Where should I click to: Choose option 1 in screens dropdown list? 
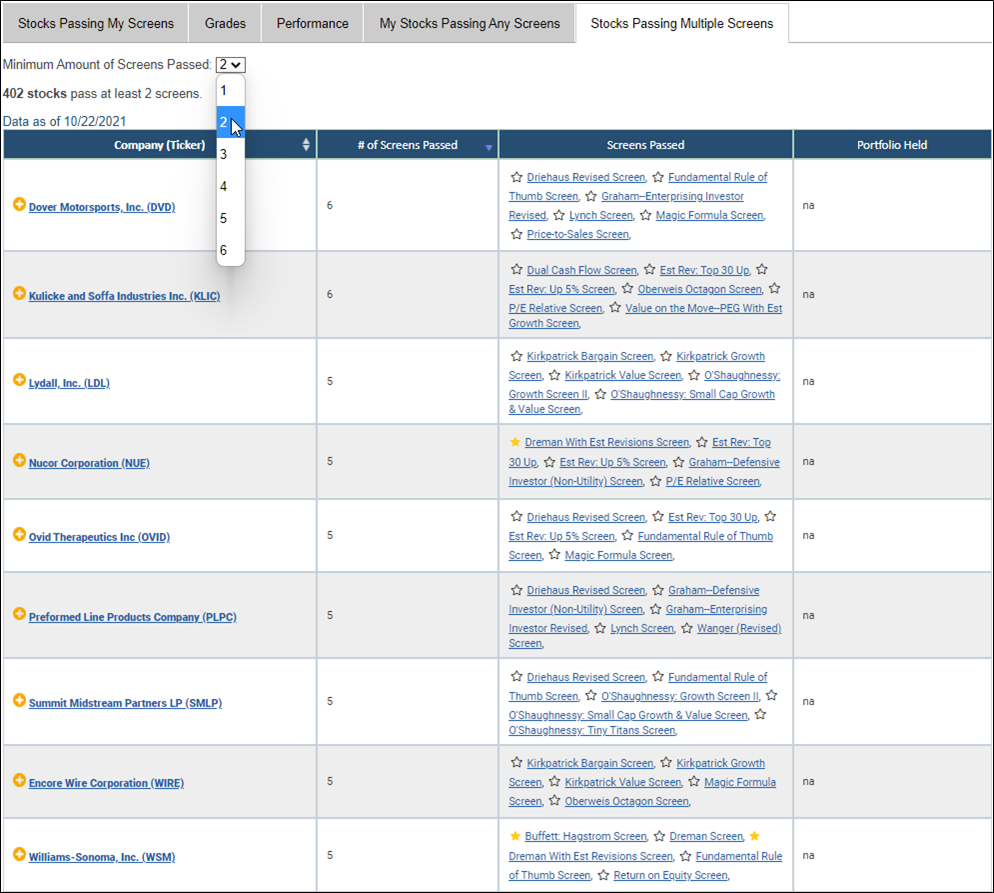tap(230, 91)
